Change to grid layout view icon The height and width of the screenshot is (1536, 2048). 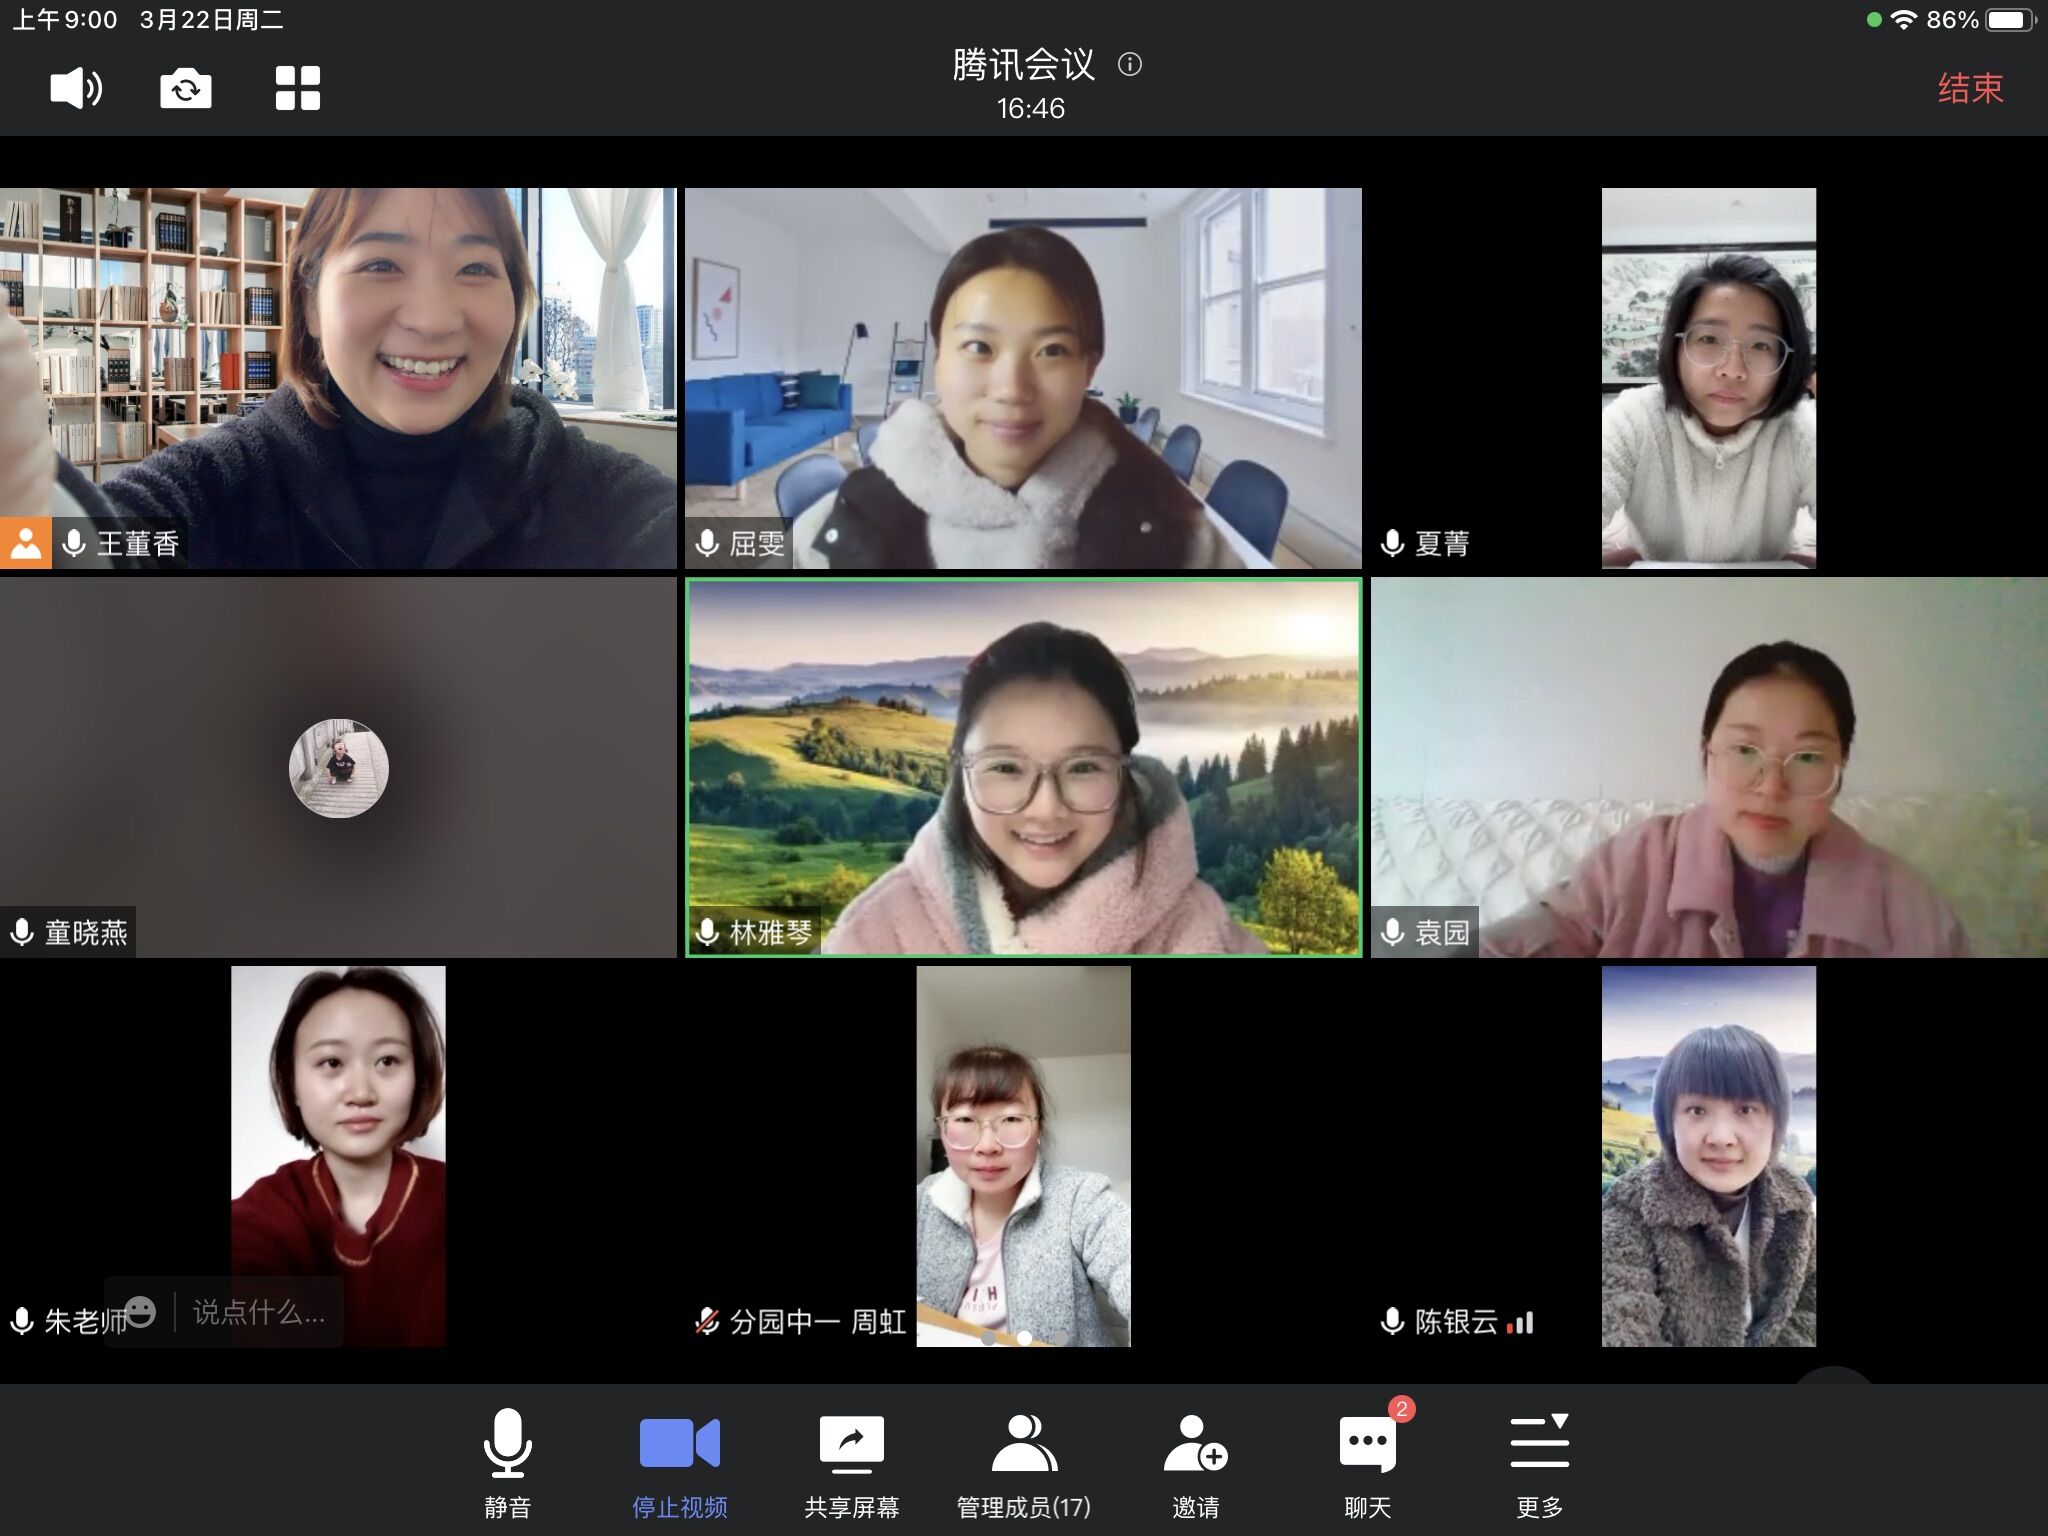(298, 88)
